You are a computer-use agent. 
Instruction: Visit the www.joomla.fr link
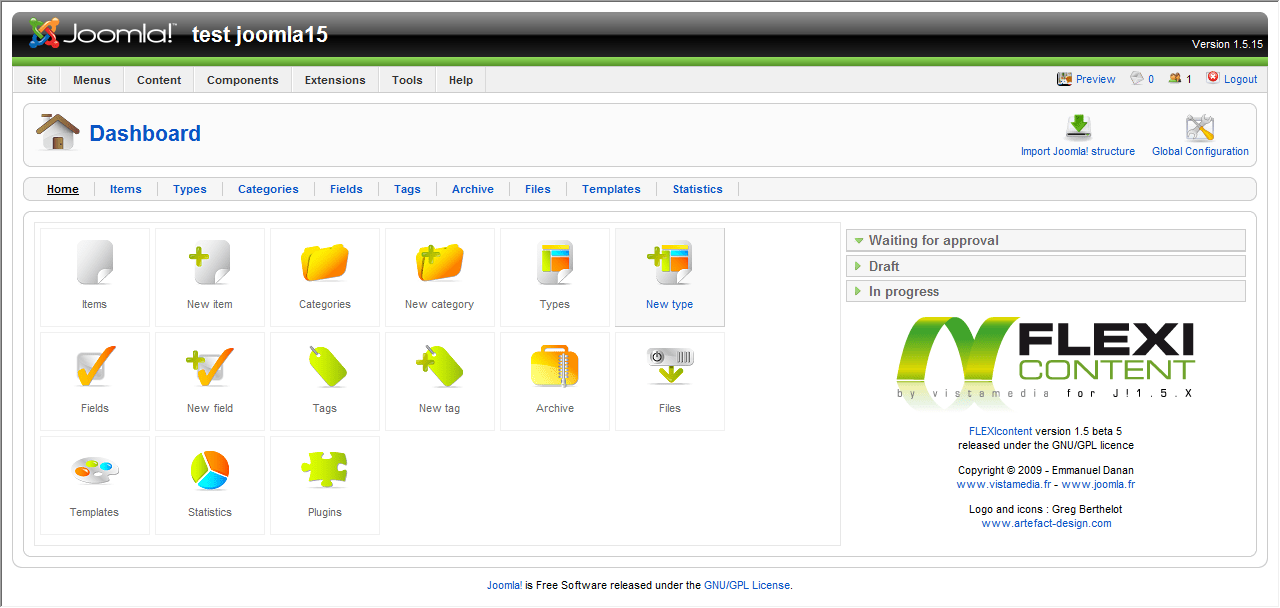pyautogui.click(x=1098, y=484)
